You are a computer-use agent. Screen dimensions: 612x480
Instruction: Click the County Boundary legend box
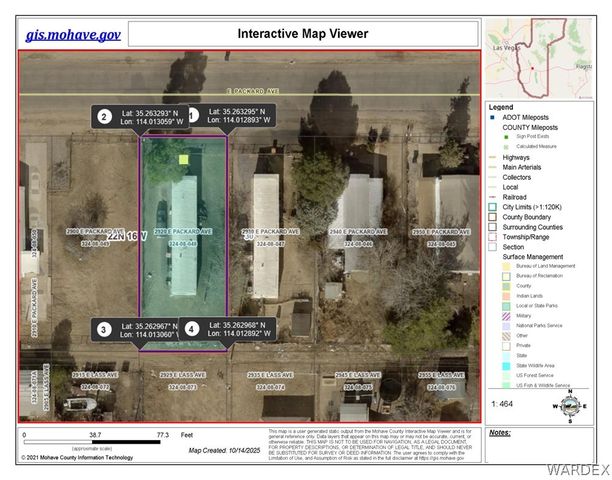493,217
